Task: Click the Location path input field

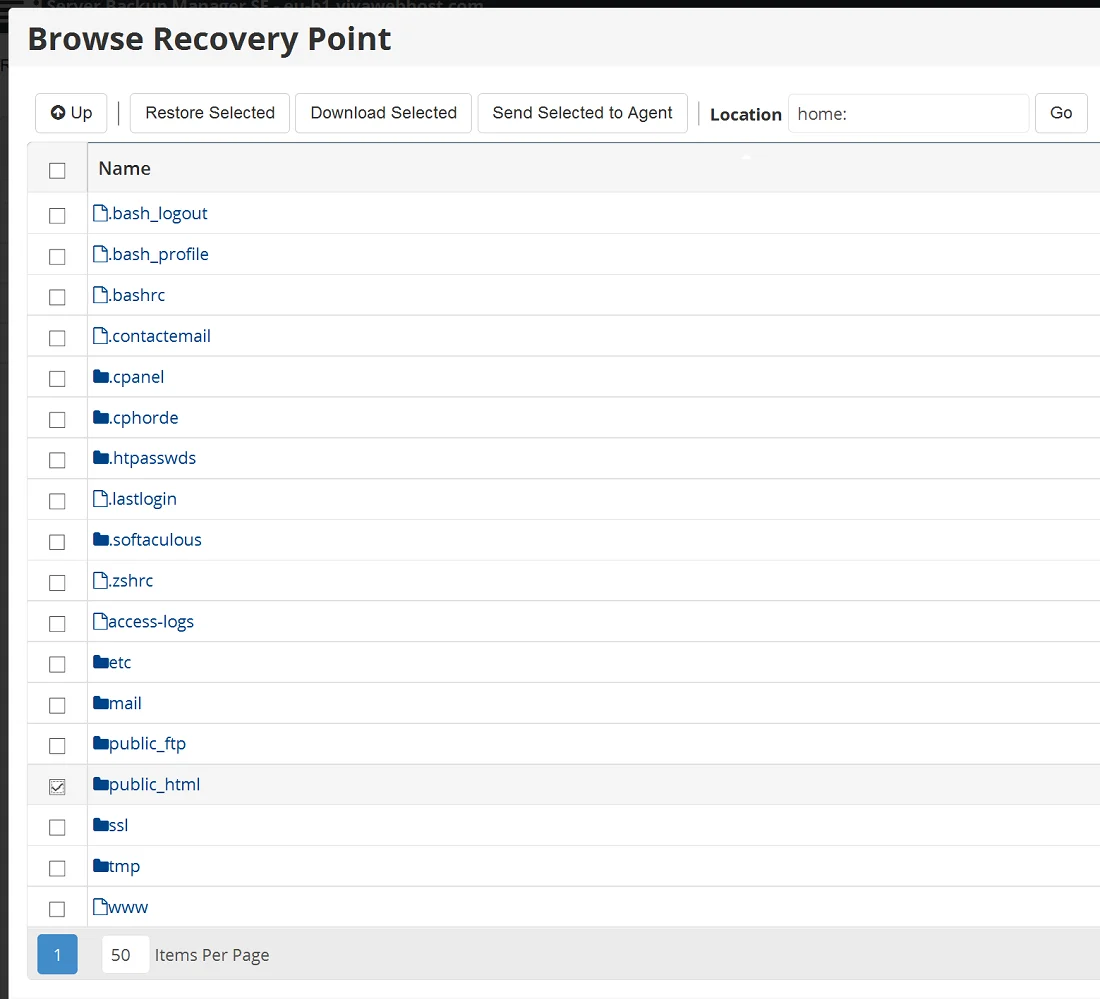Action: (x=908, y=113)
